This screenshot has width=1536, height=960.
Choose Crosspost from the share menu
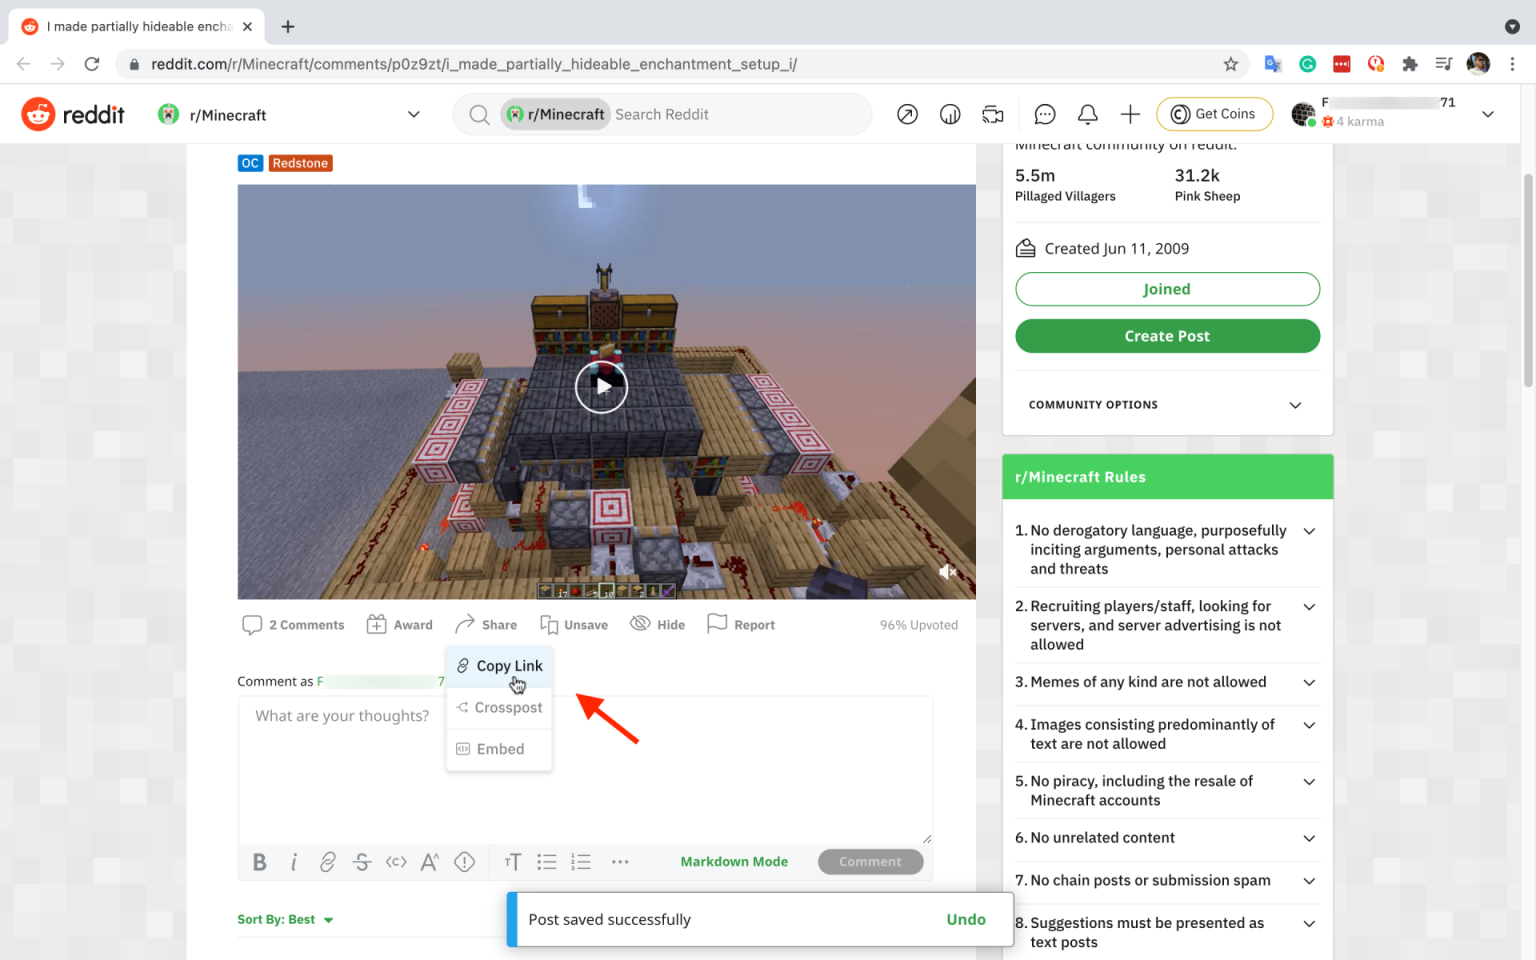pyautogui.click(x=508, y=707)
